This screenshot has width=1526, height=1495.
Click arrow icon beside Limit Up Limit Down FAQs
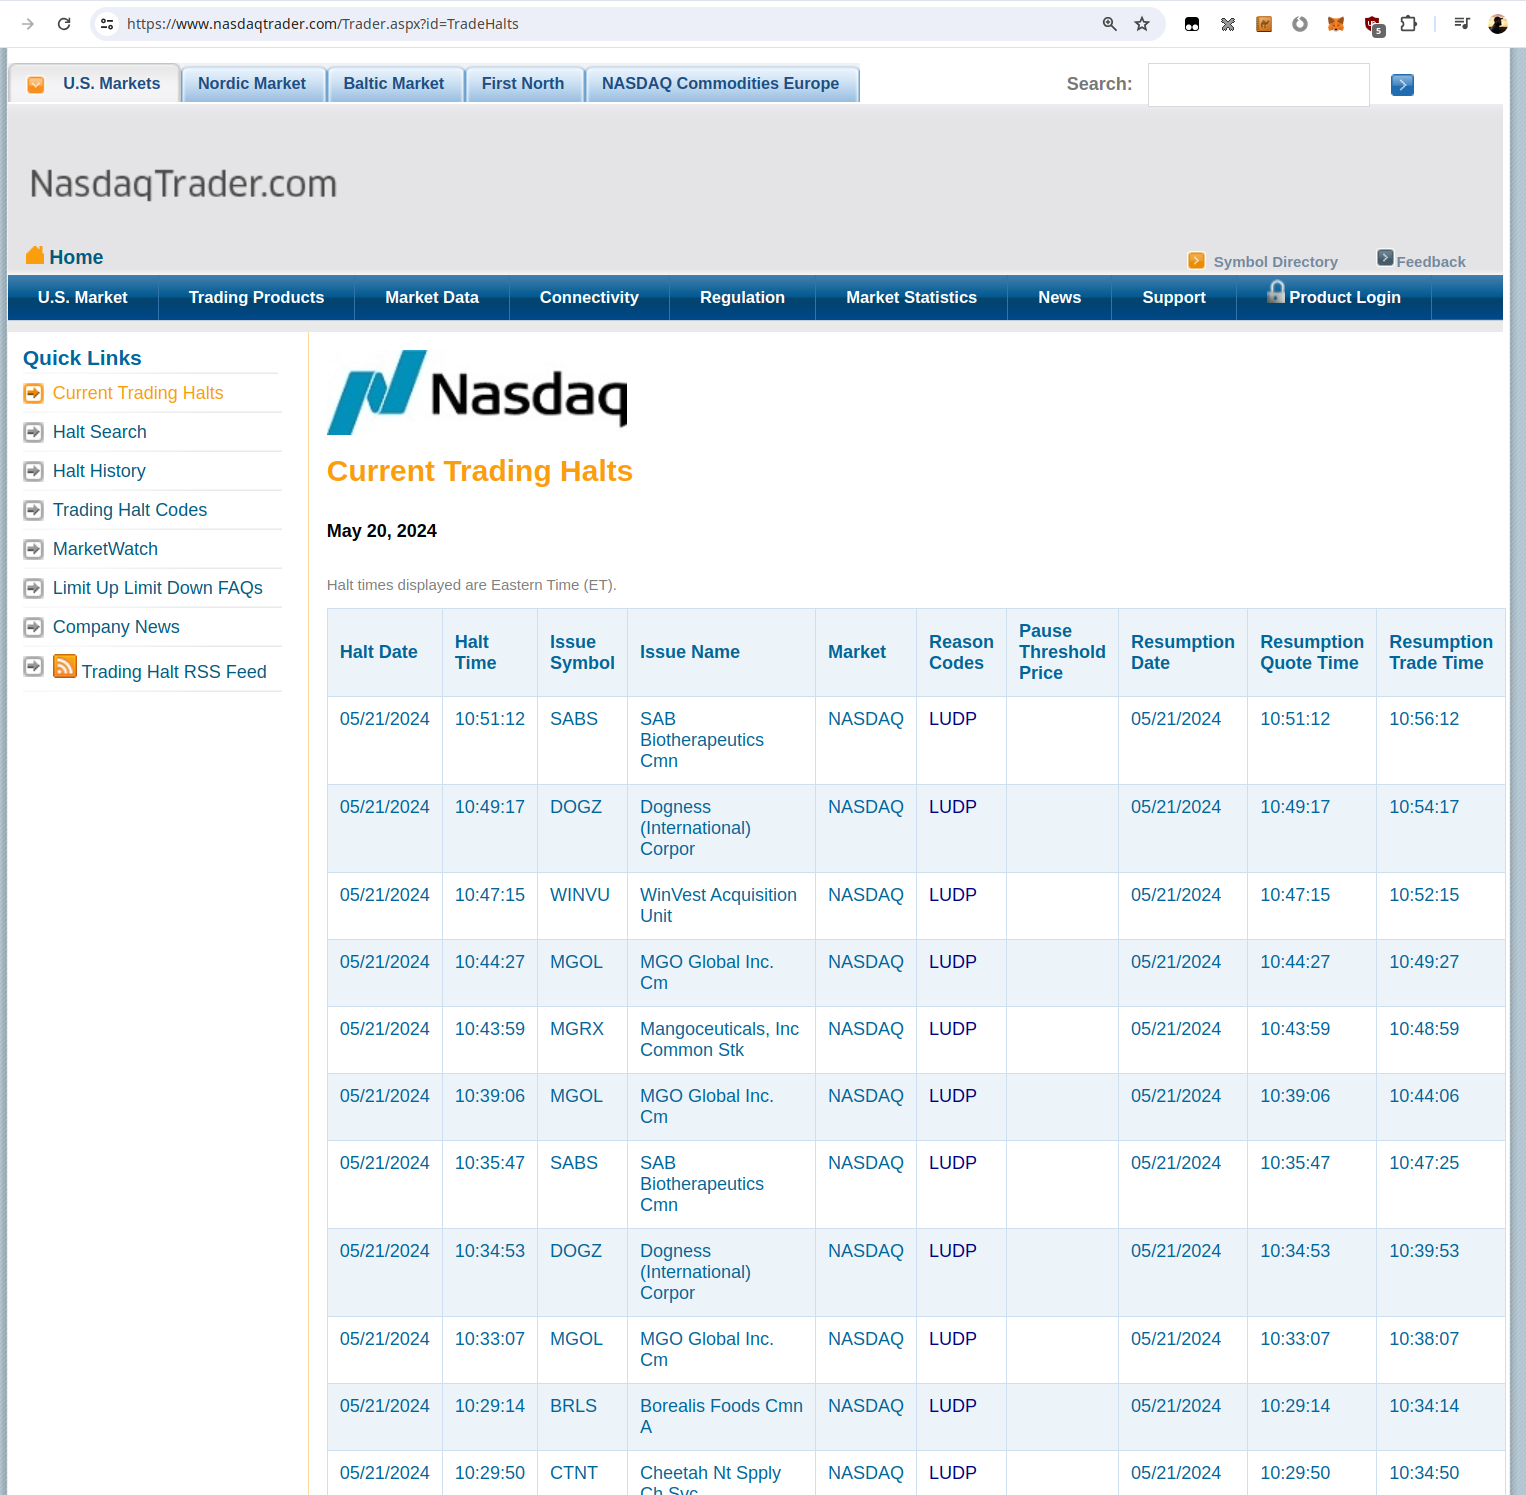(34, 588)
